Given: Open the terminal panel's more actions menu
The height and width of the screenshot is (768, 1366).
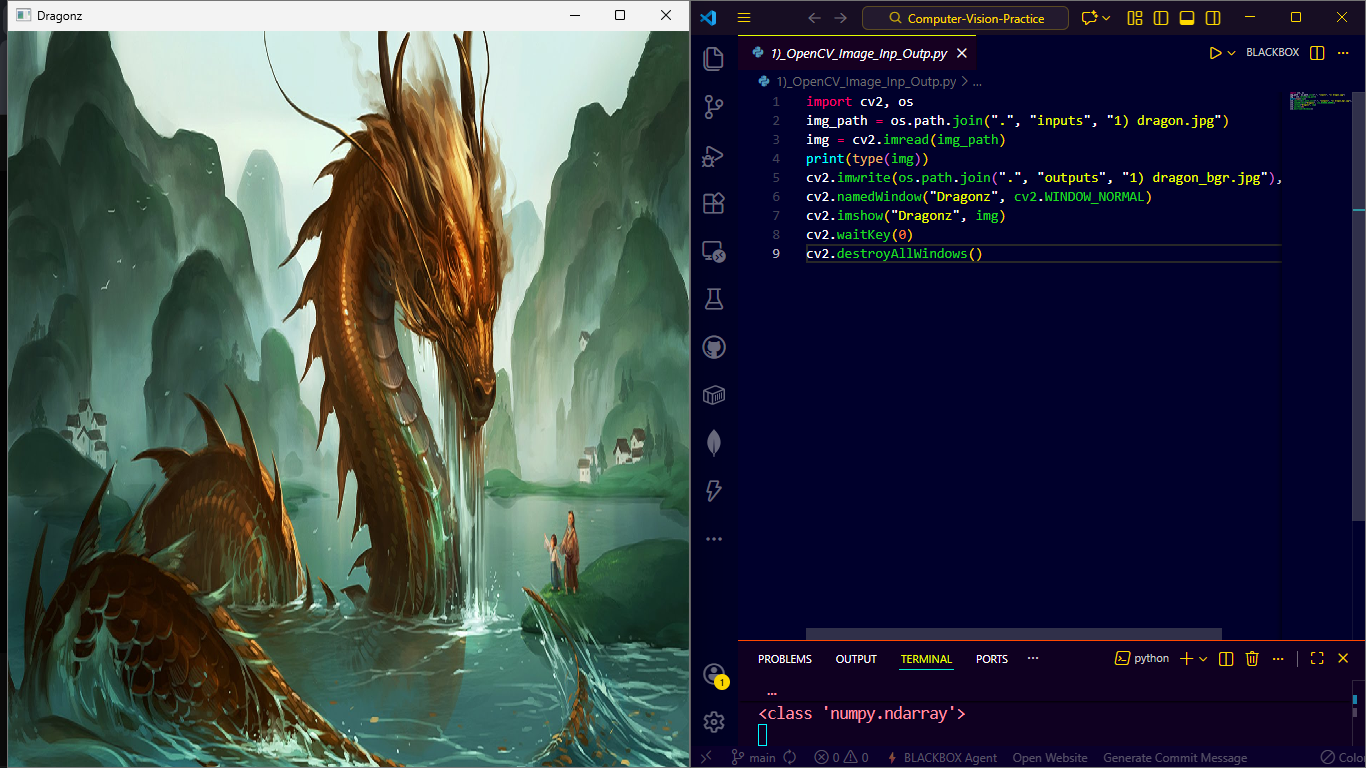Looking at the screenshot, I should (x=1279, y=658).
